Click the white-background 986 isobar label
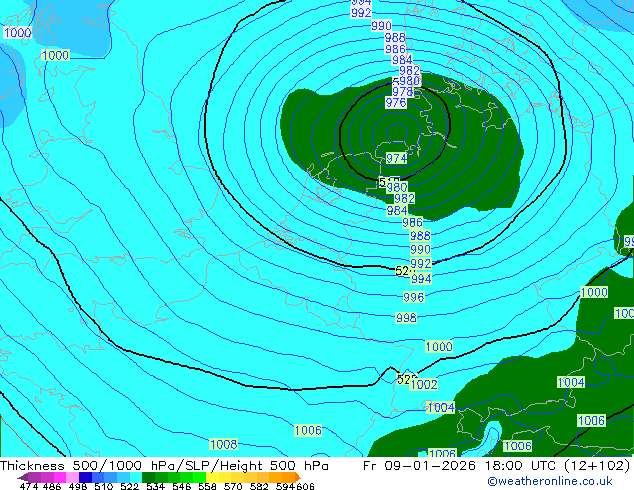 point(395,49)
